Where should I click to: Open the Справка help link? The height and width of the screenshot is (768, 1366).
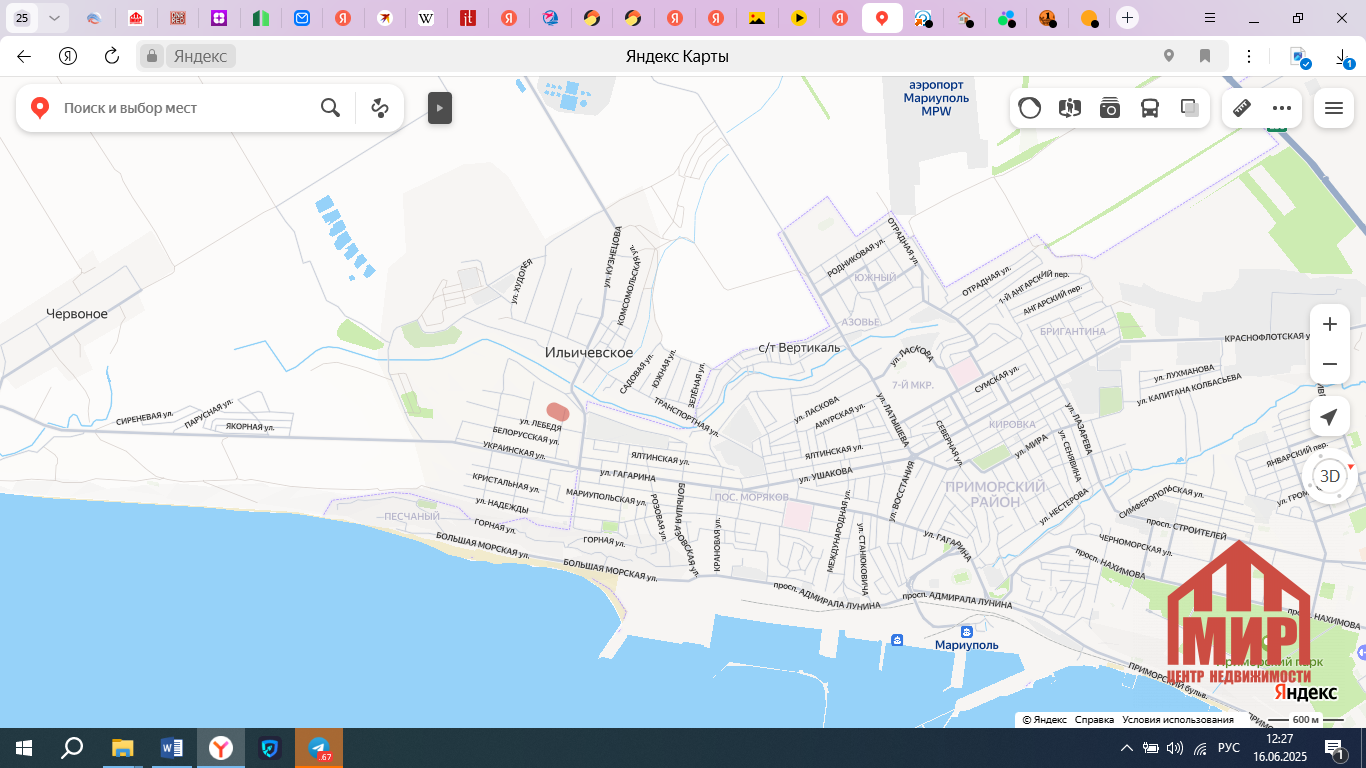tap(1094, 720)
